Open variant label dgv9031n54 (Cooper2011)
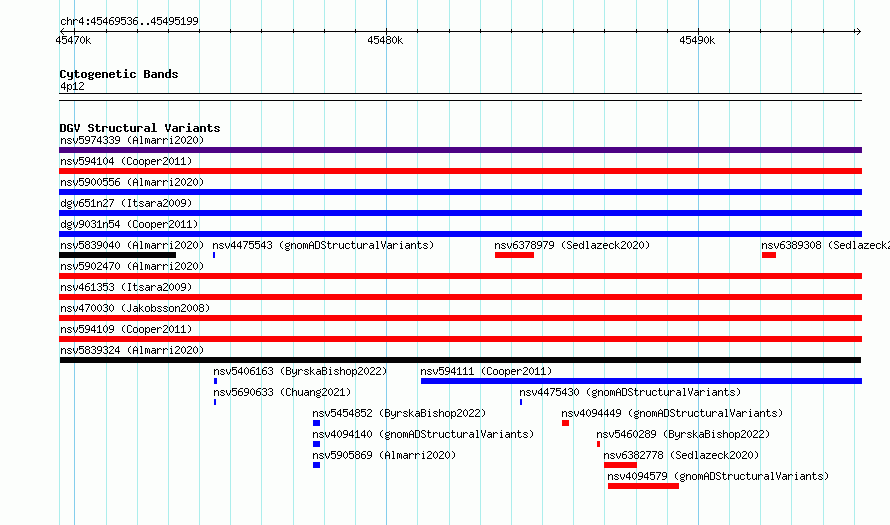This screenshot has height=525, width=890. (129, 224)
